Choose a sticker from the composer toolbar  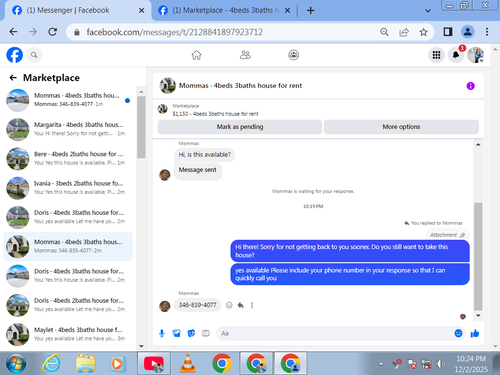(191, 333)
